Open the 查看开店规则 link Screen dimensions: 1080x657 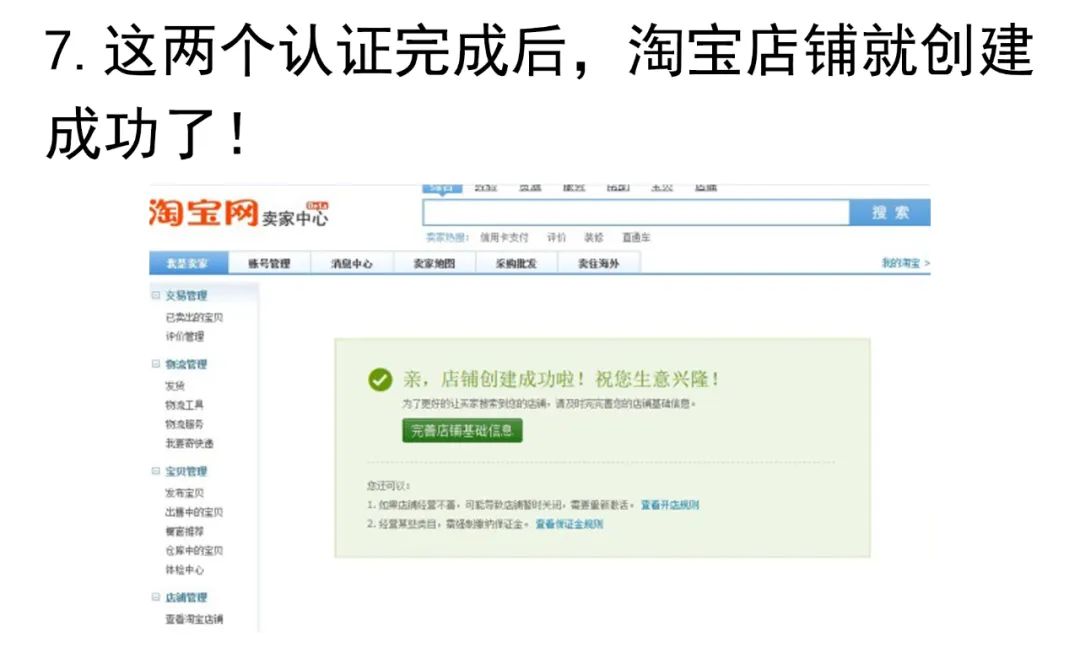672,505
